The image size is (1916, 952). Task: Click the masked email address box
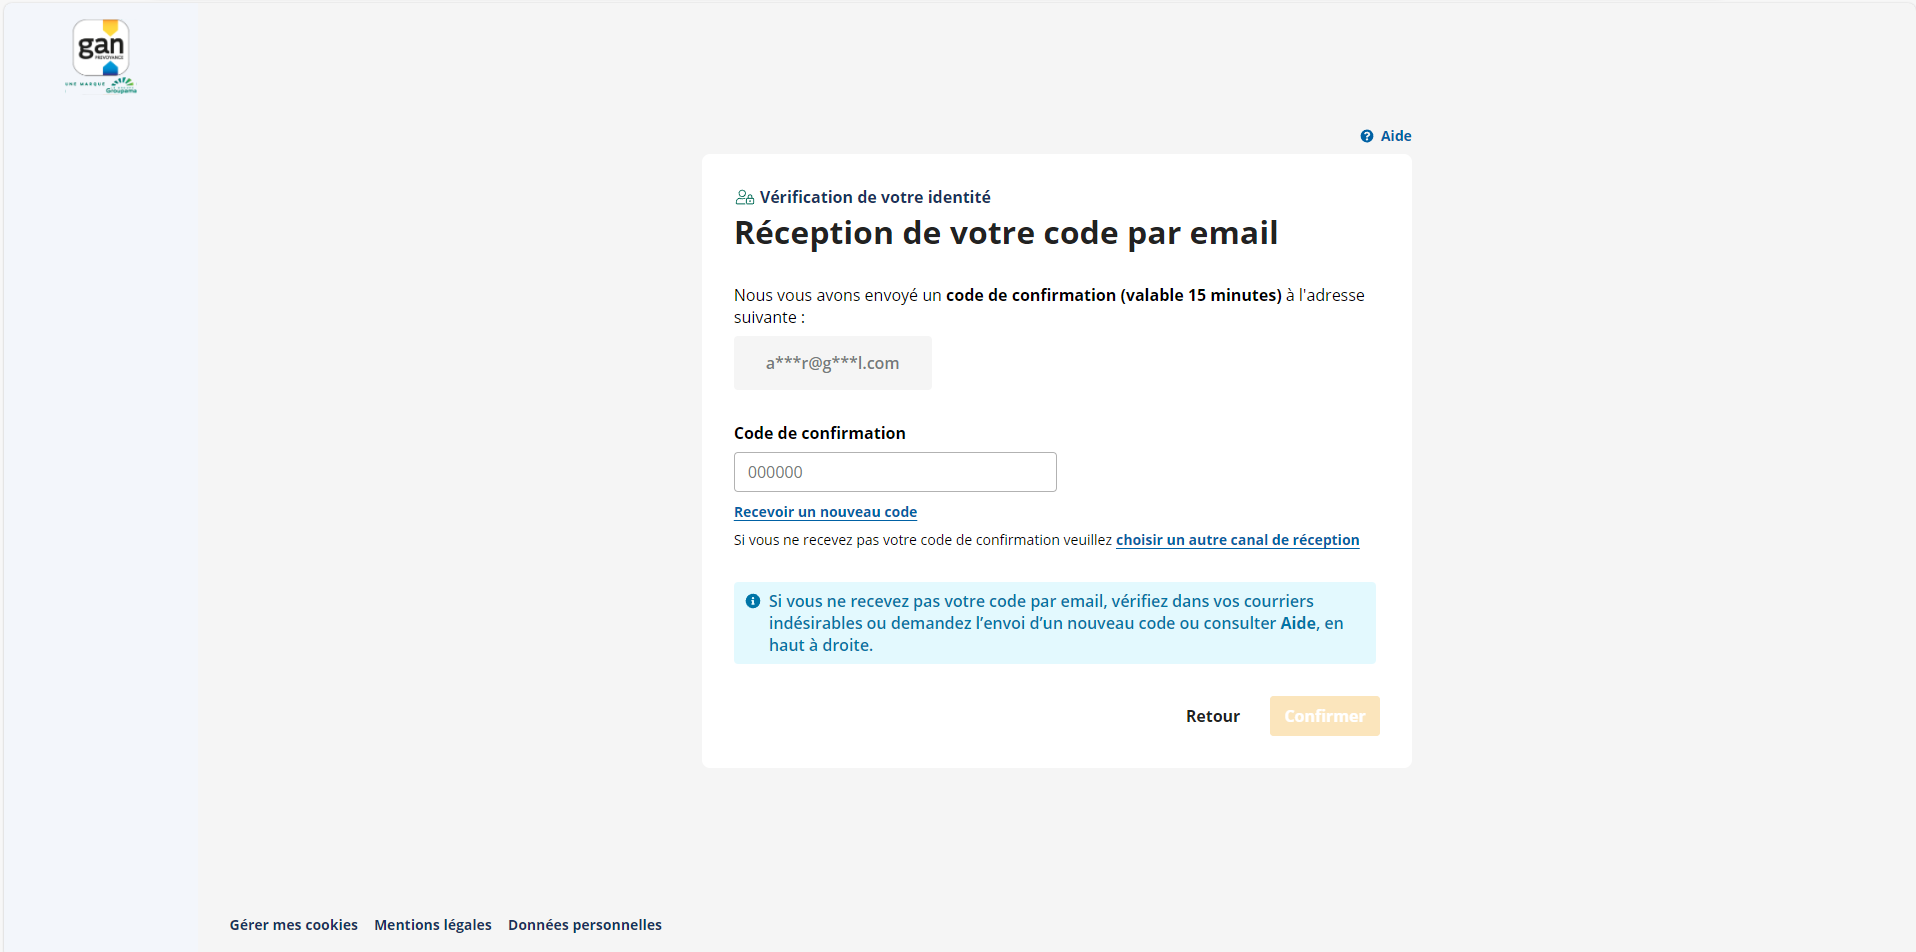coord(832,363)
